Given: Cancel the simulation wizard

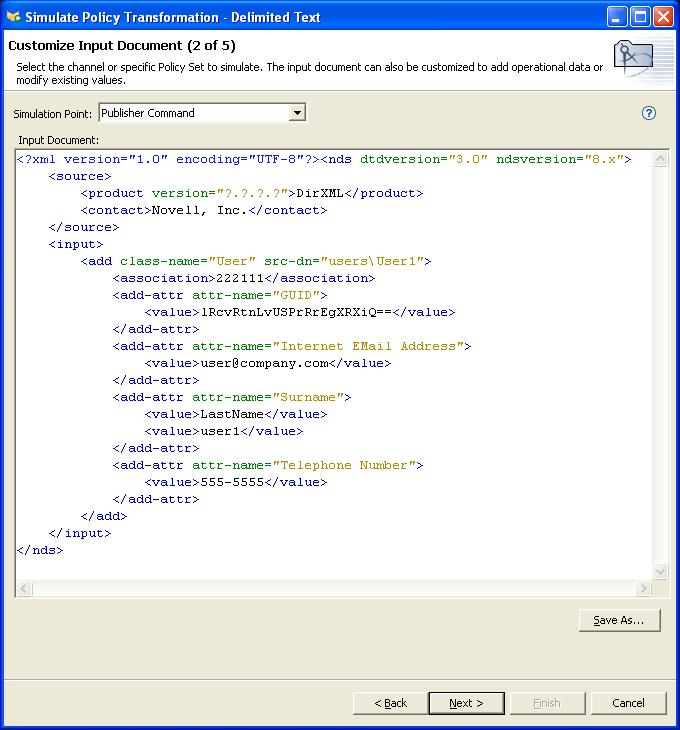Looking at the screenshot, I should coord(628,703).
